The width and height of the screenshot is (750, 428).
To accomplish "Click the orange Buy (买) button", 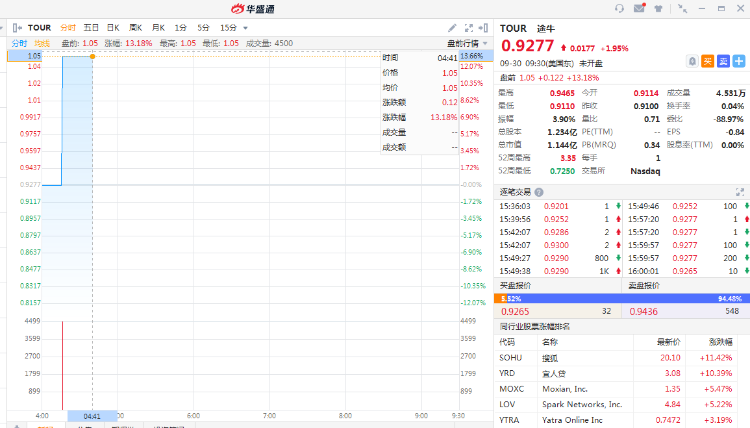I will [707, 62].
